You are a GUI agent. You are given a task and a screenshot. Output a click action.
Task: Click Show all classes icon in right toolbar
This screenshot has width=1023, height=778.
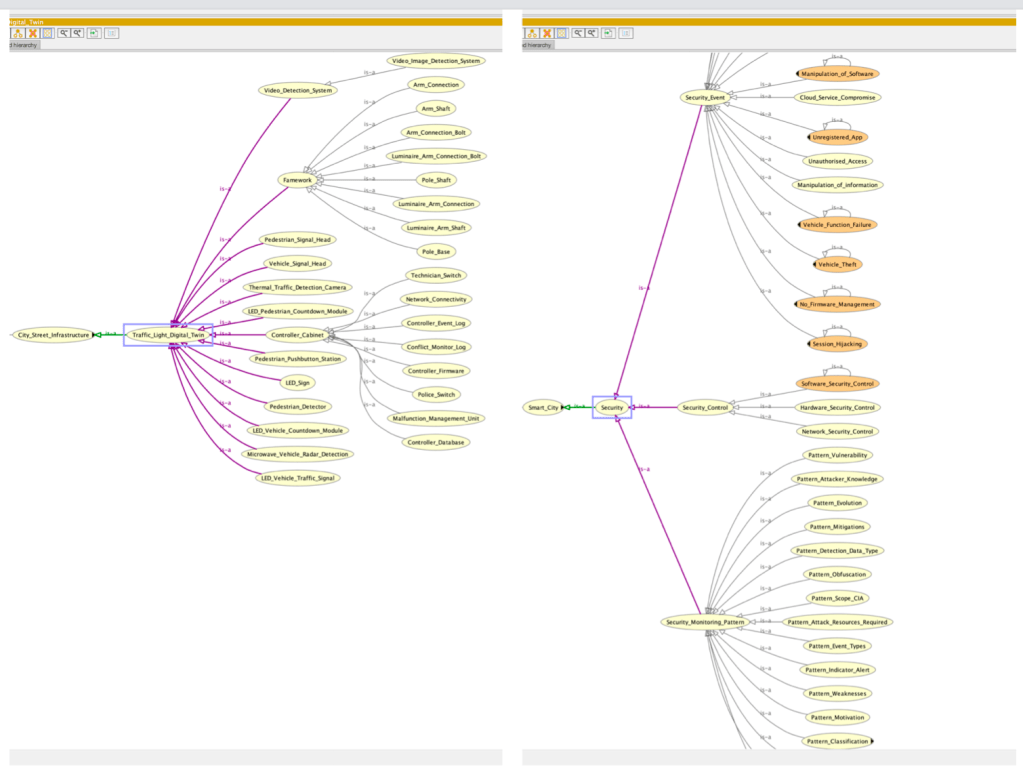561,33
